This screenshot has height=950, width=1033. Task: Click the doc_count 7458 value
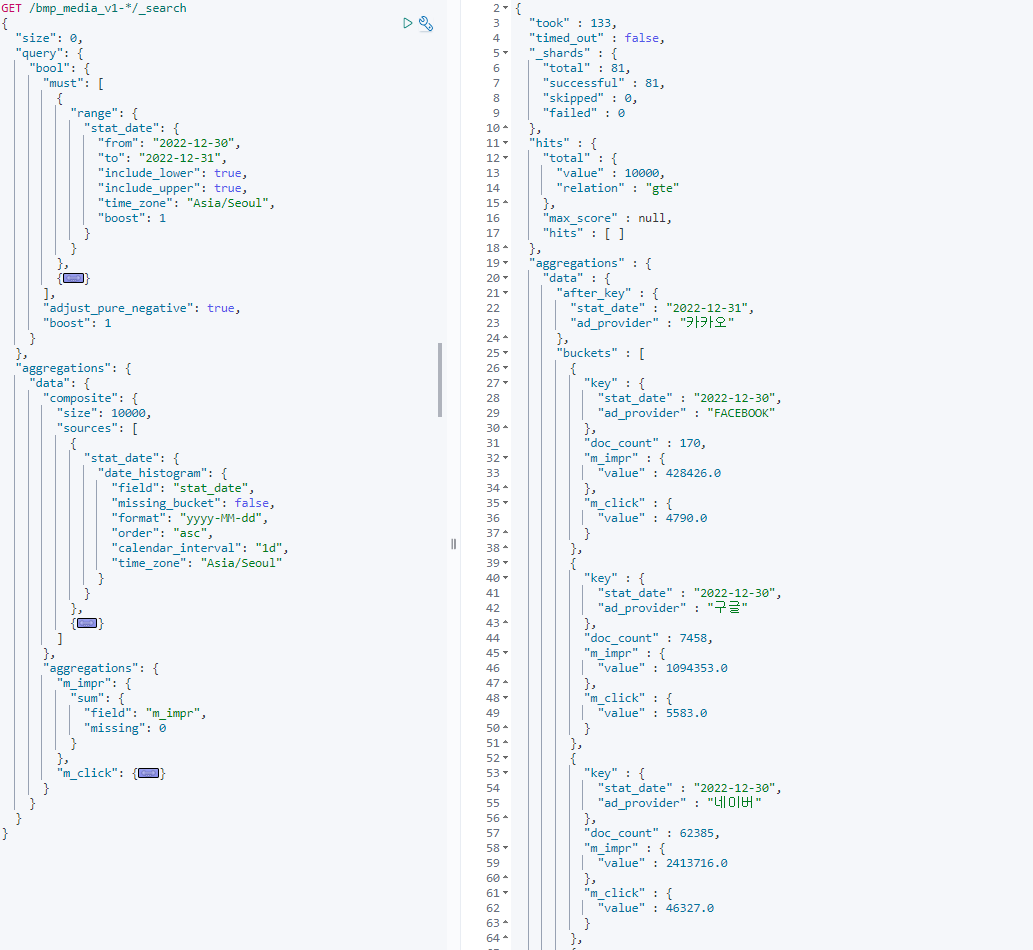point(693,638)
